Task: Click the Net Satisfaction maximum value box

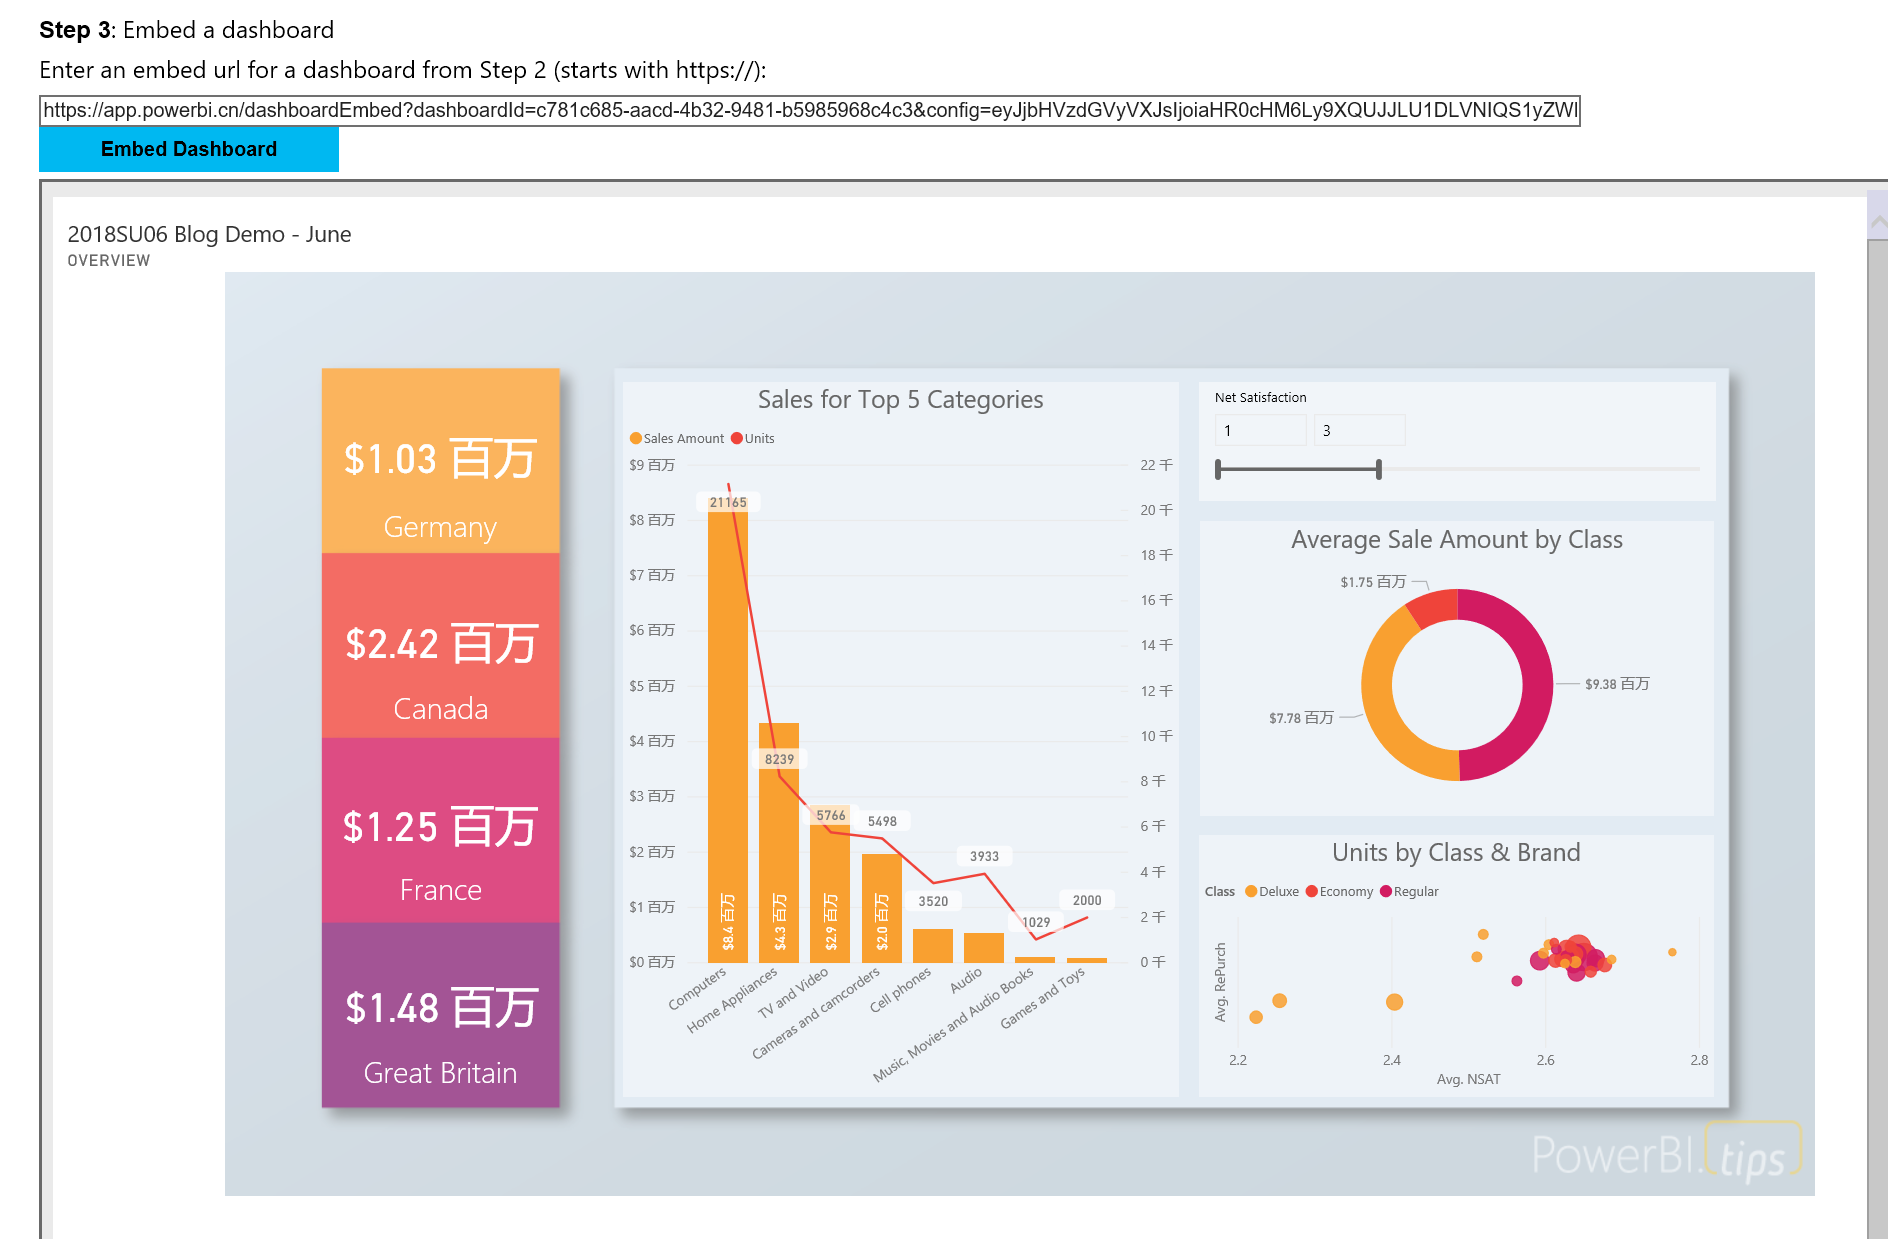Action: click(x=1358, y=431)
